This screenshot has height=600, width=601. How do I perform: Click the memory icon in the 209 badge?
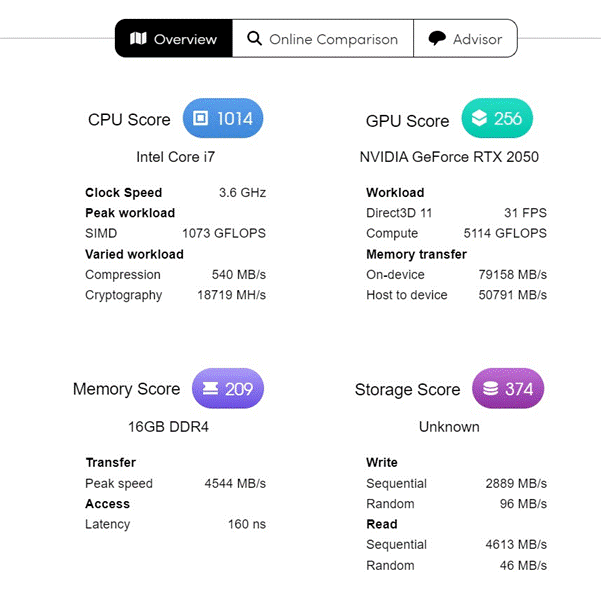pyautogui.click(x=210, y=388)
